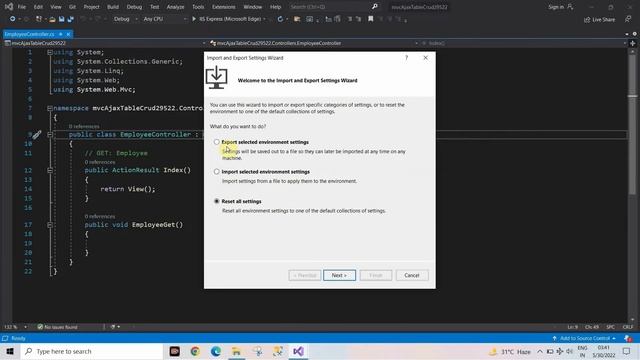Click the folder icon right of refresh

[x=297, y=19]
